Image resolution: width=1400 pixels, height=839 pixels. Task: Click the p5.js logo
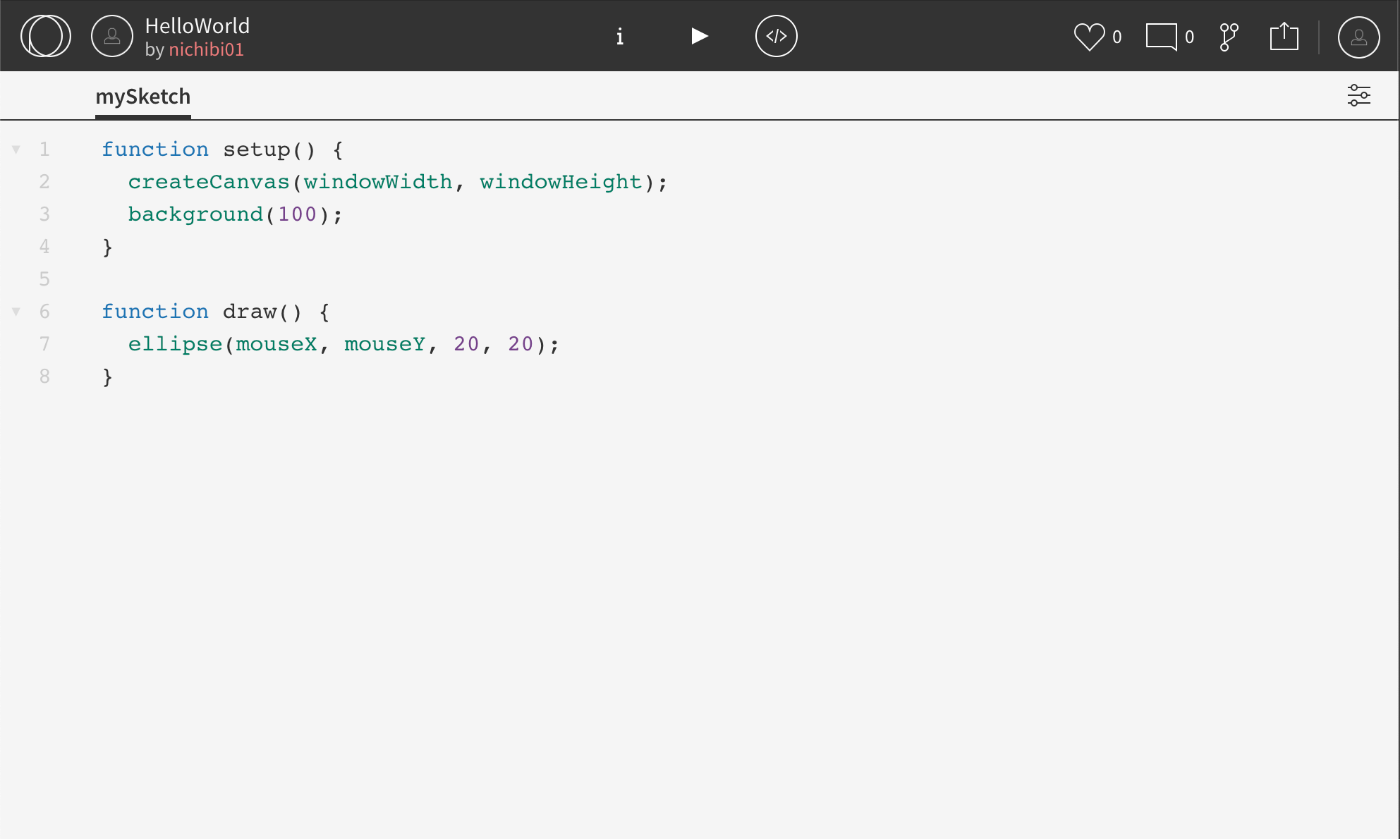coord(45,35)
